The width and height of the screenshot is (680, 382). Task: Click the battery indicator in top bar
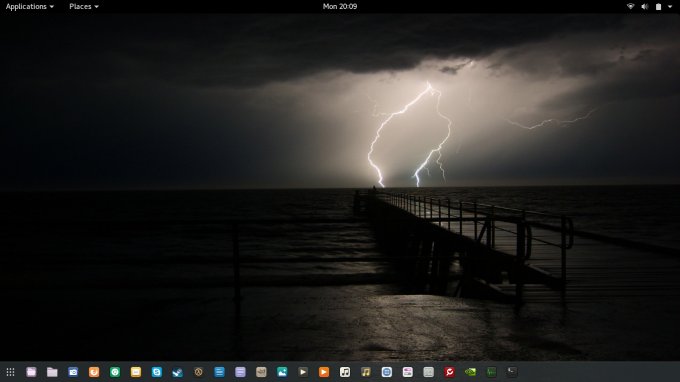pos(658,7)
